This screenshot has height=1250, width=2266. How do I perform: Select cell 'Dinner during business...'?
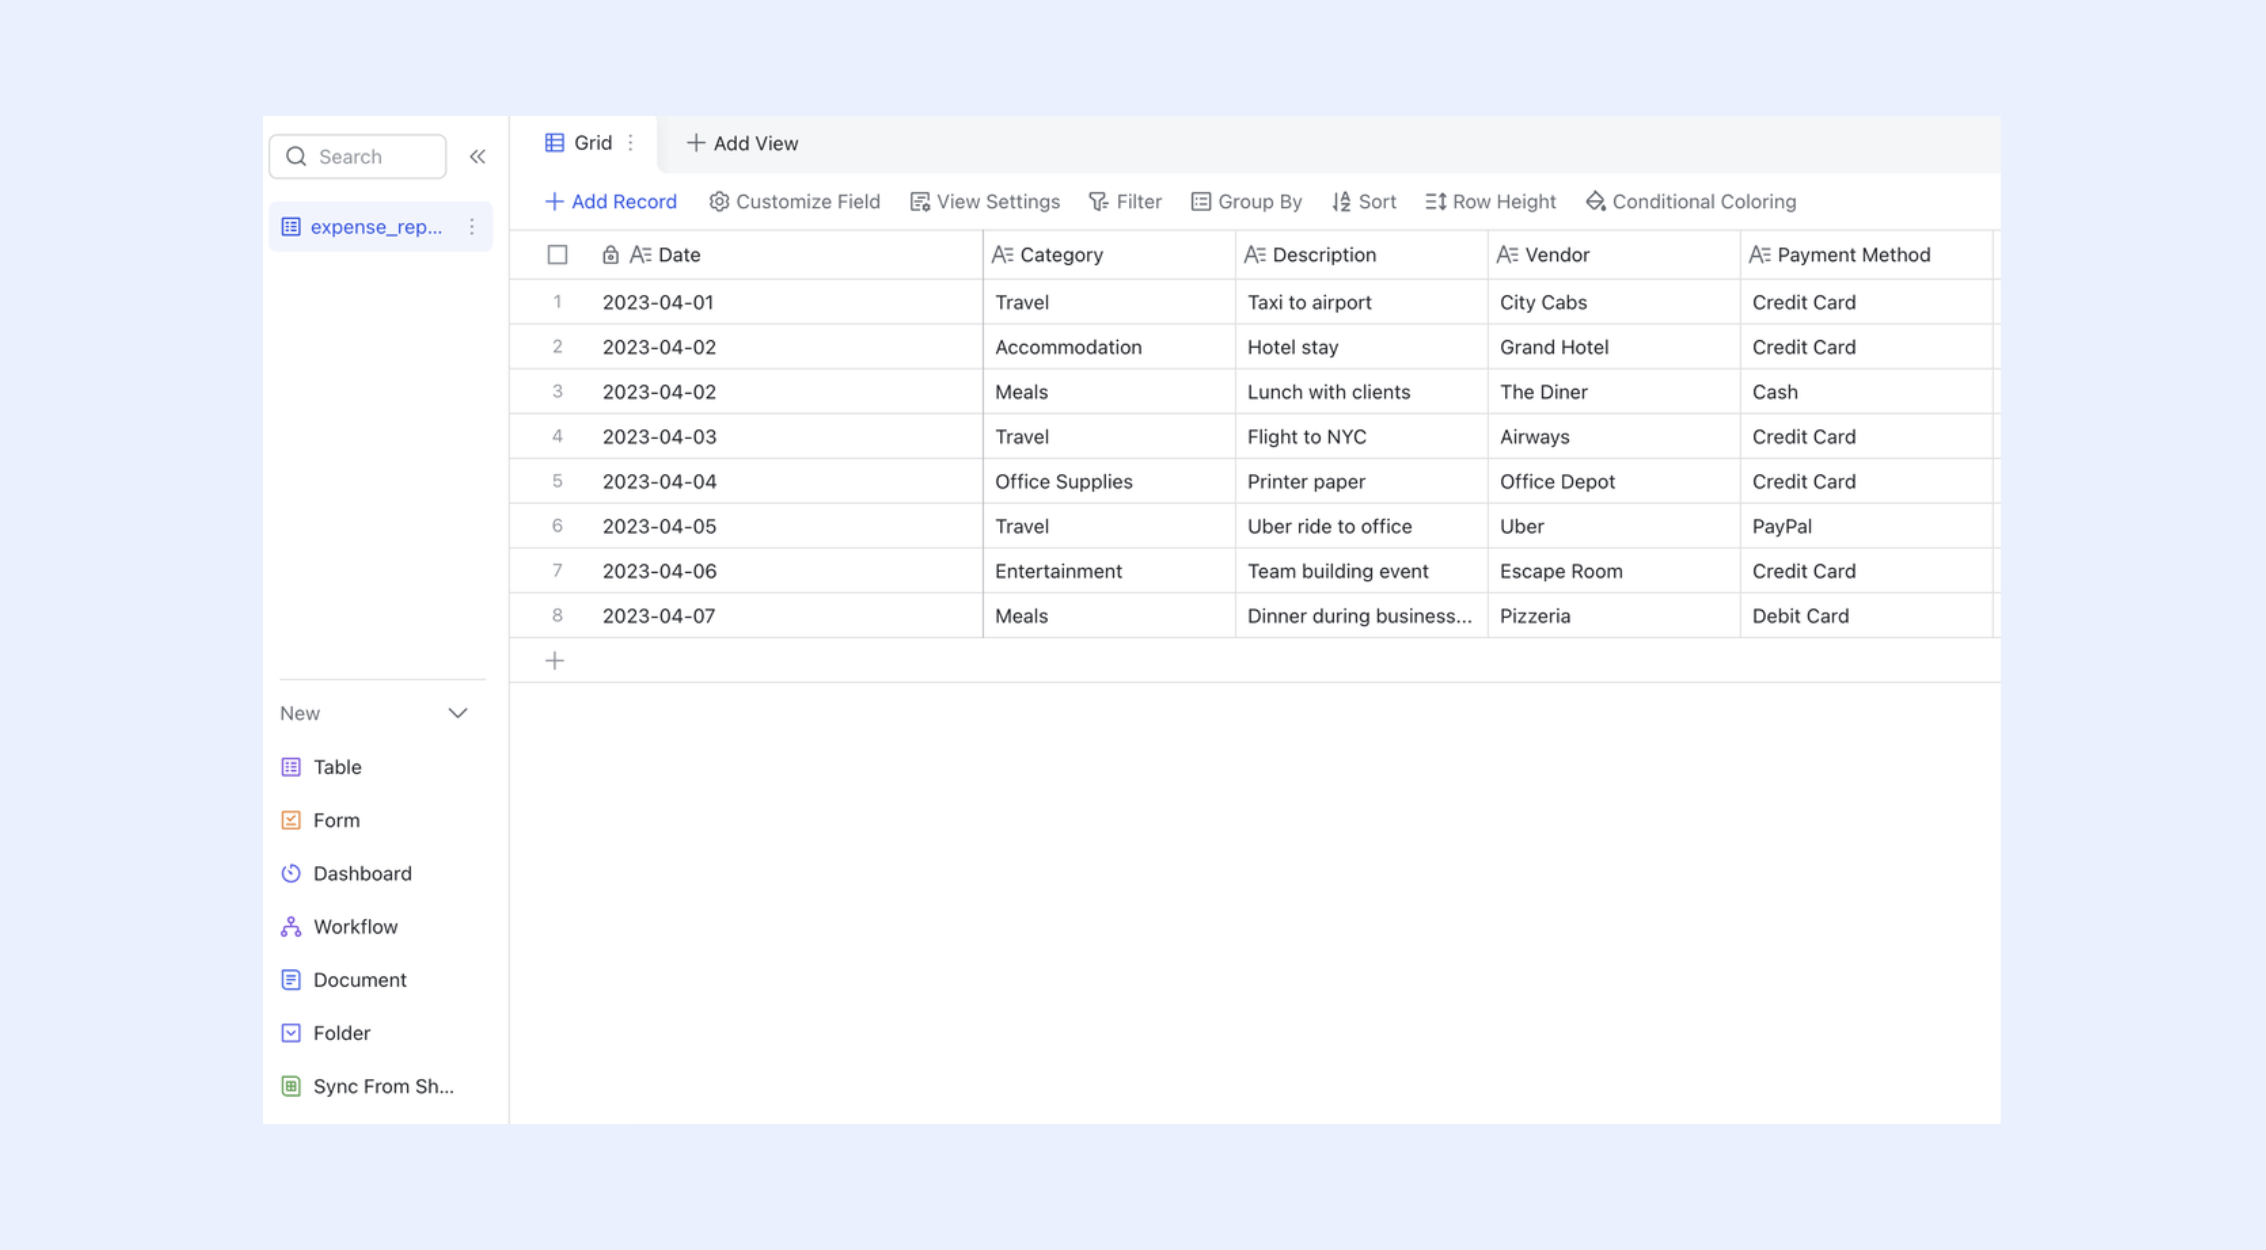point(1361,616)
